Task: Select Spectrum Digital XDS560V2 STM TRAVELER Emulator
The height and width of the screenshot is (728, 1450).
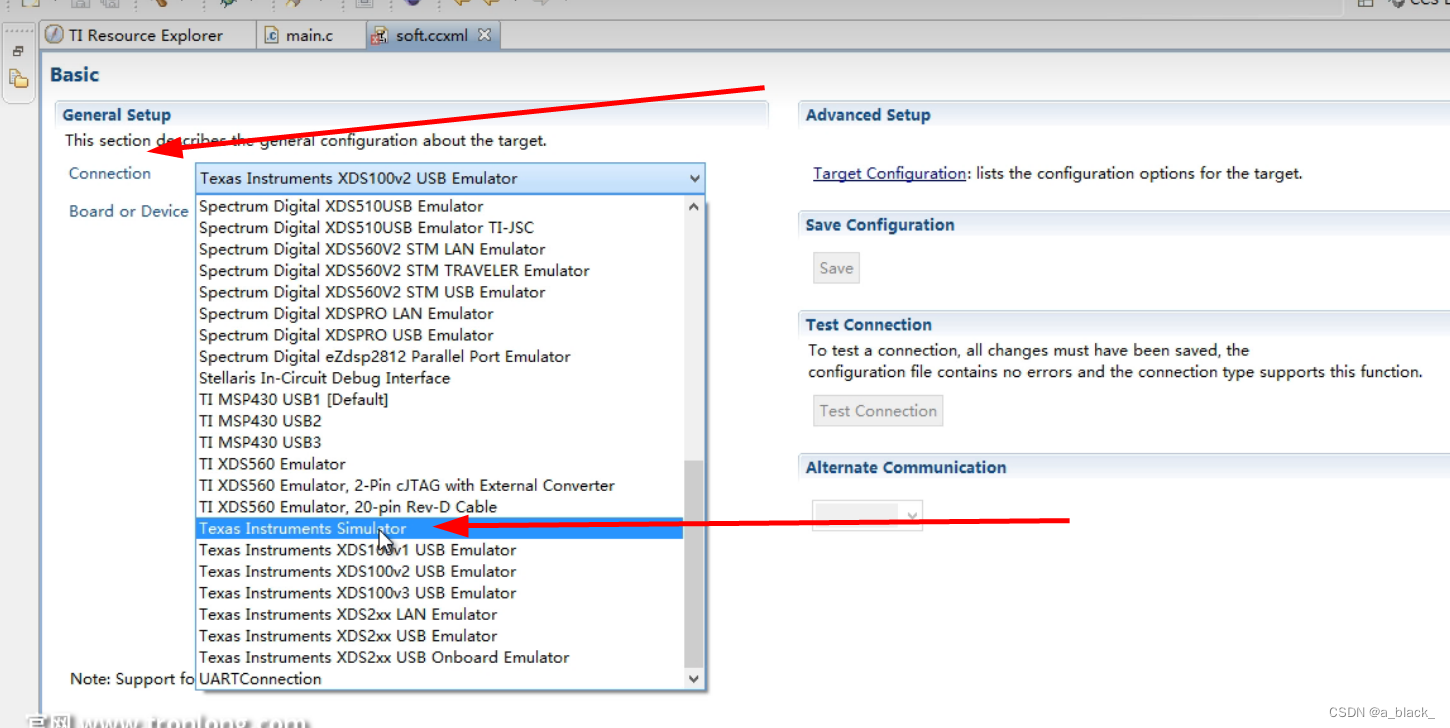Action: click(x=439, y=271)
